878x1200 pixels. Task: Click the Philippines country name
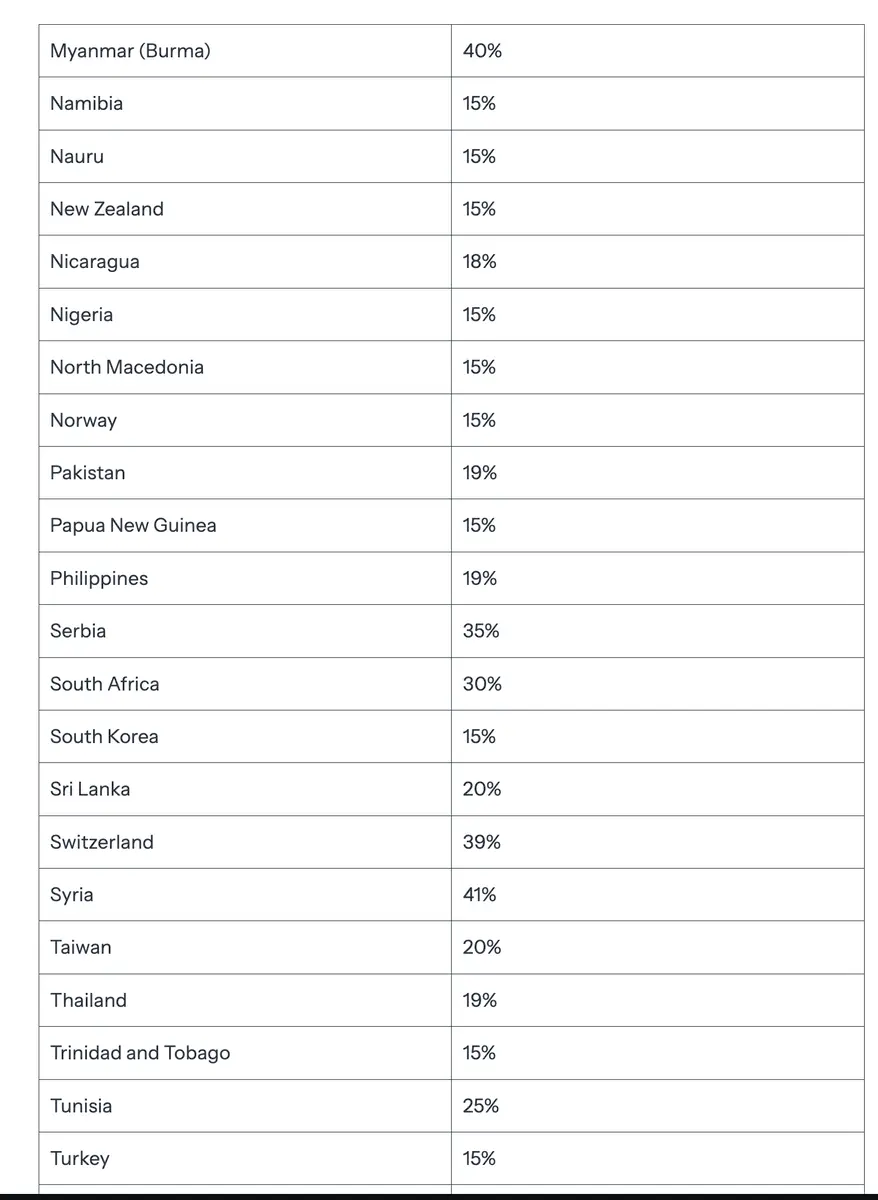pyautogui.click(x=99, y=579)
